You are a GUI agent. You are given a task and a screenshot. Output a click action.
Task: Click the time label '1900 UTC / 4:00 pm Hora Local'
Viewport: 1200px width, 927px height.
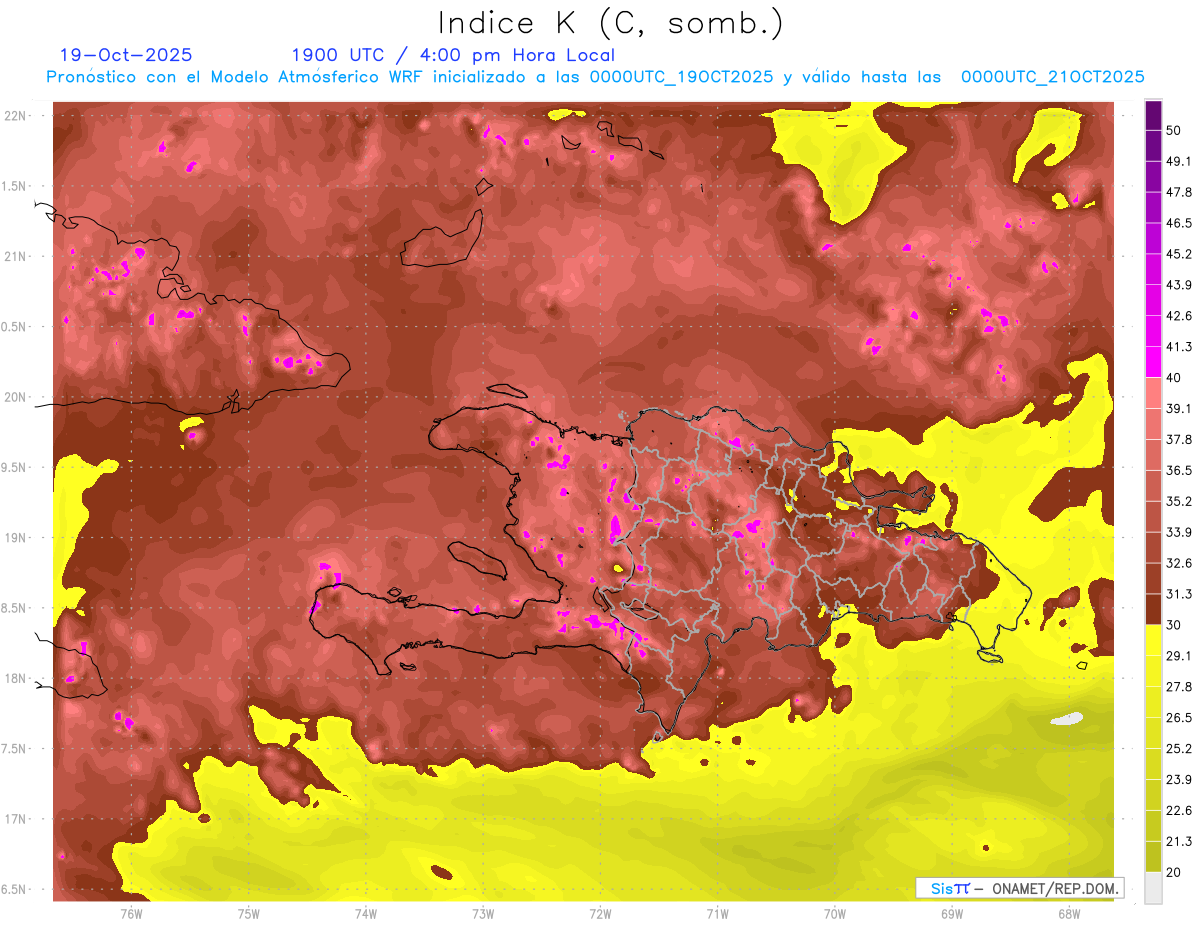(453, 55)
